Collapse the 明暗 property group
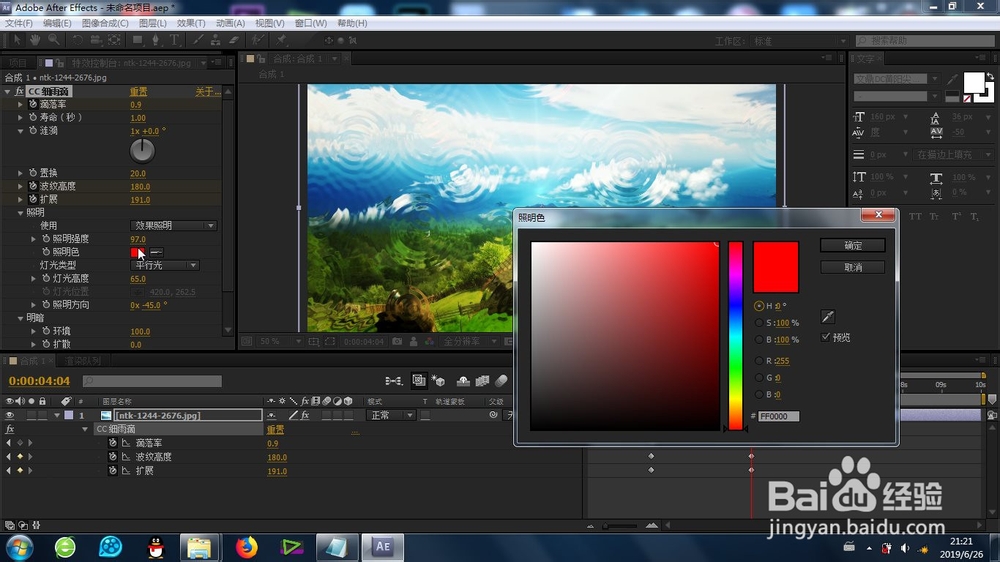The height and width of the screenshot is (562, 1000). click(x=20, y=318)
